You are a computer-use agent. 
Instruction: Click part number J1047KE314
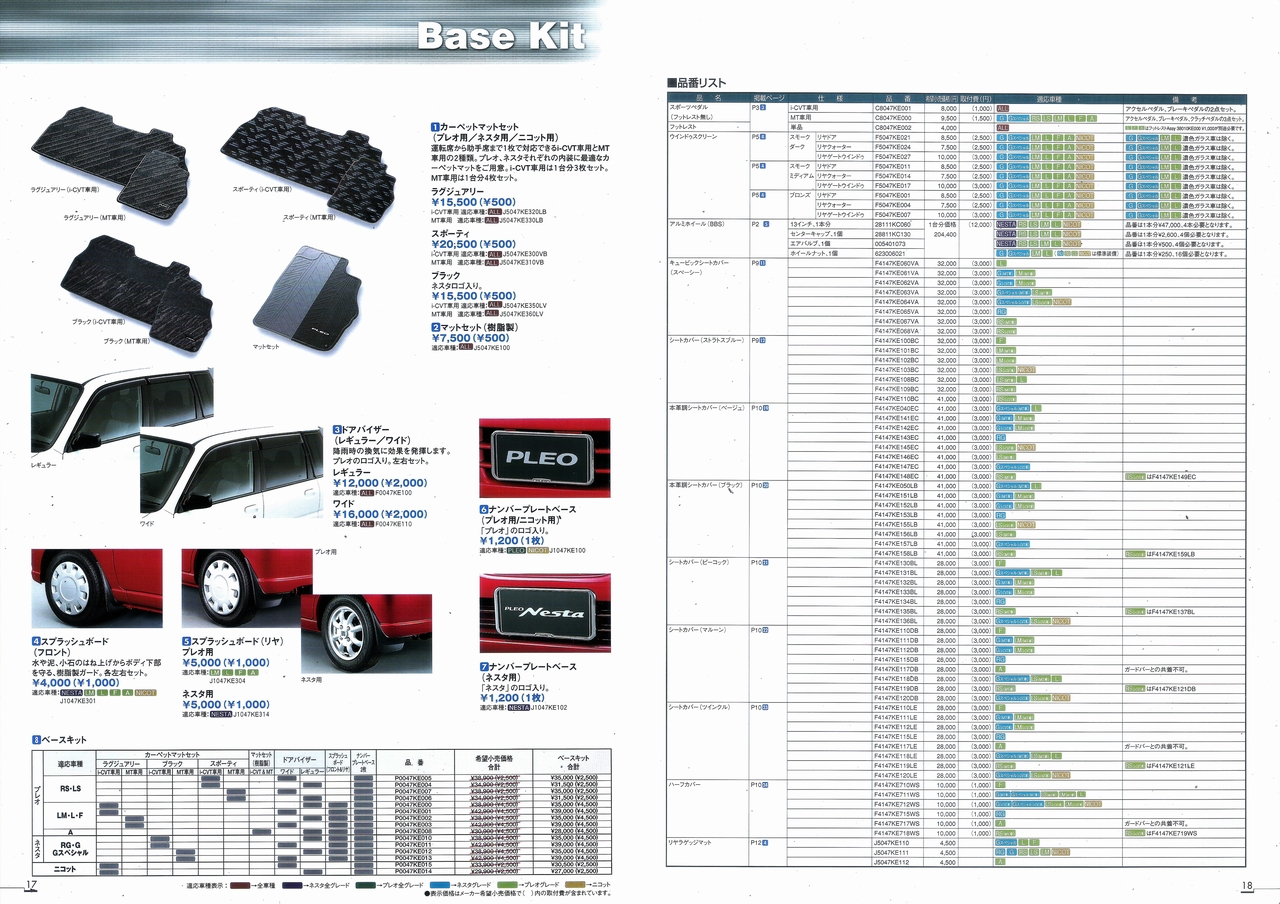coord(253,714)
